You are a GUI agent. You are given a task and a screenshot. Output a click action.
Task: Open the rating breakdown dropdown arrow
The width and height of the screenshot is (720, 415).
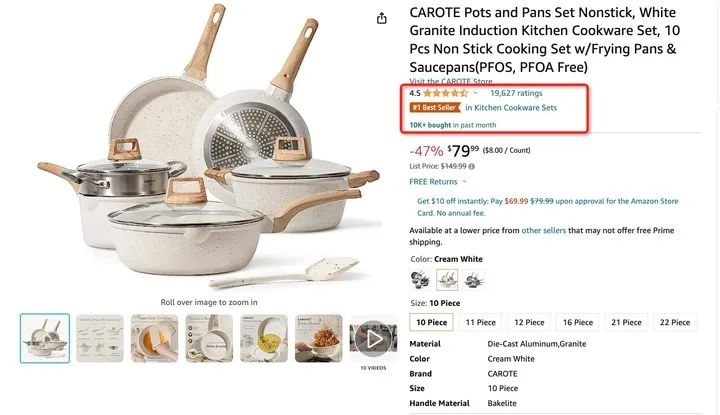(x=476, y=93)
